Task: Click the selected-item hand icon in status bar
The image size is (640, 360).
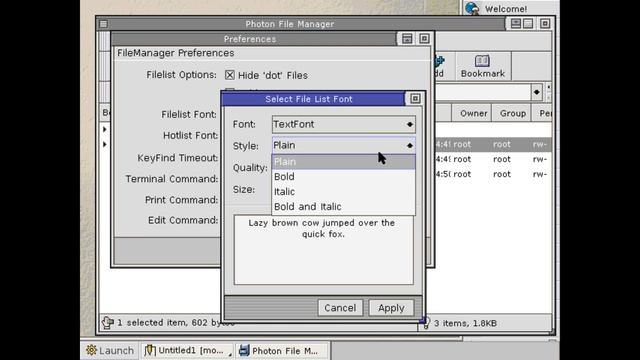Action: click(107, 322)
